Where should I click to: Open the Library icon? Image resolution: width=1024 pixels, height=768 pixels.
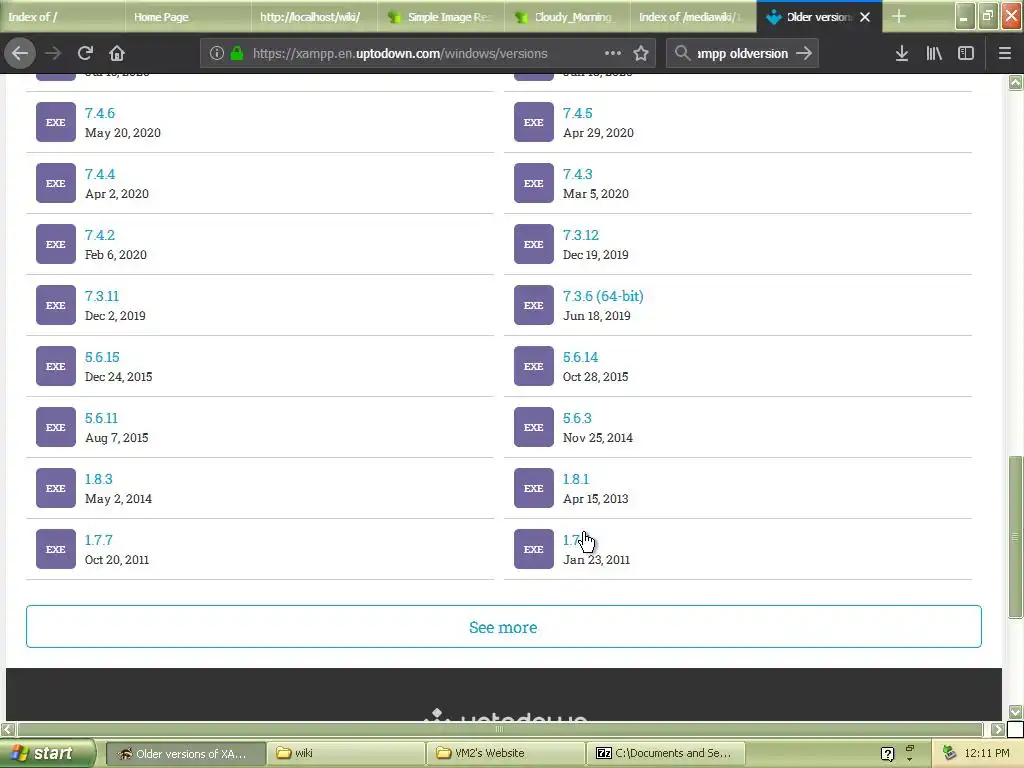[934, 53]
